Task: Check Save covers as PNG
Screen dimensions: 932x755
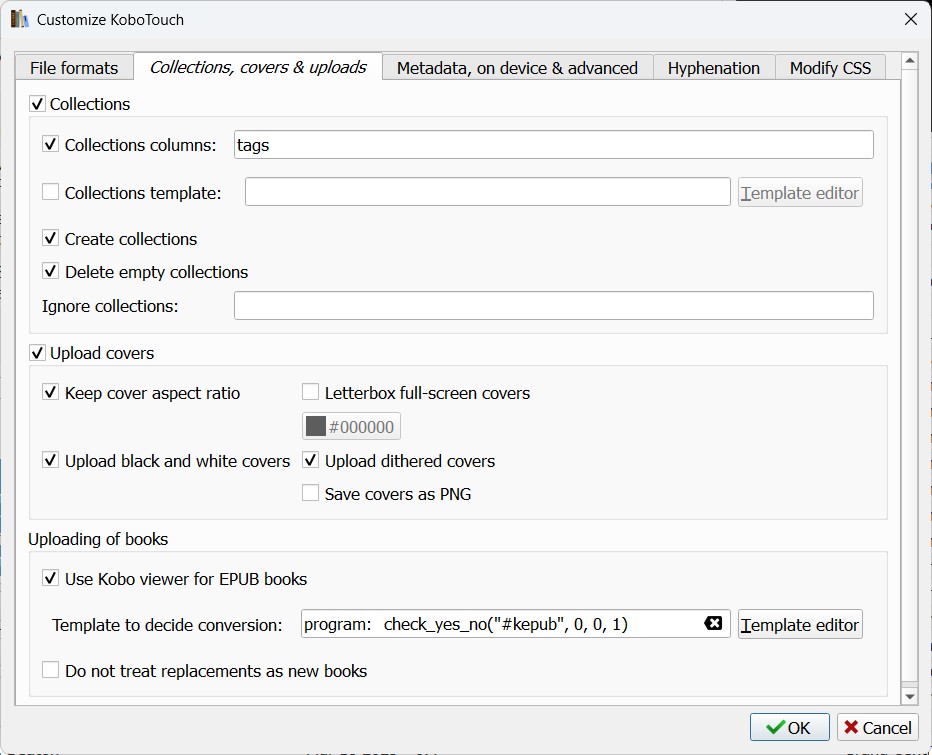Action: 311,494
